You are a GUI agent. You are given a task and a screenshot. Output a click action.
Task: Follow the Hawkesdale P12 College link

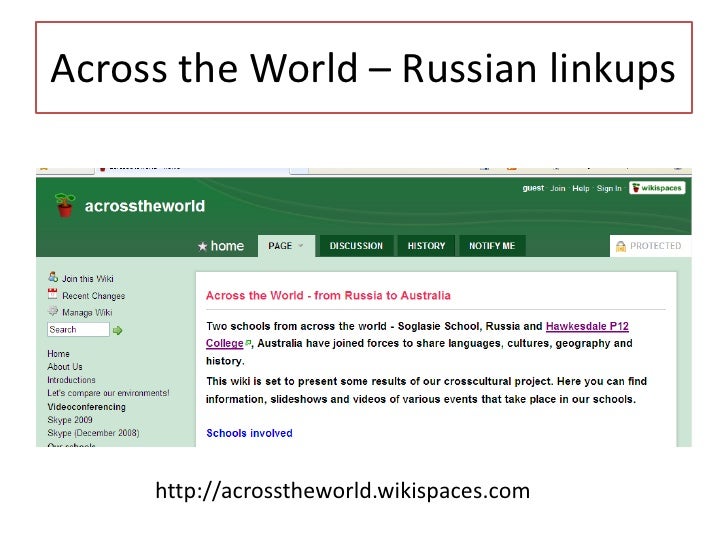coord(587,326)
